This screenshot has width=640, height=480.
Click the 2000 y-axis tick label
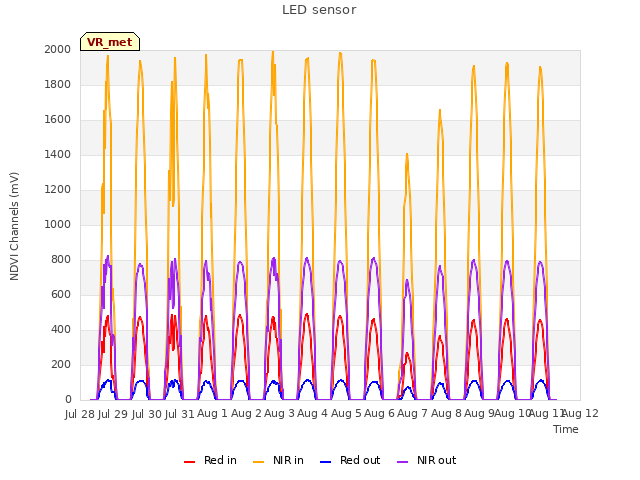(58, 49)
